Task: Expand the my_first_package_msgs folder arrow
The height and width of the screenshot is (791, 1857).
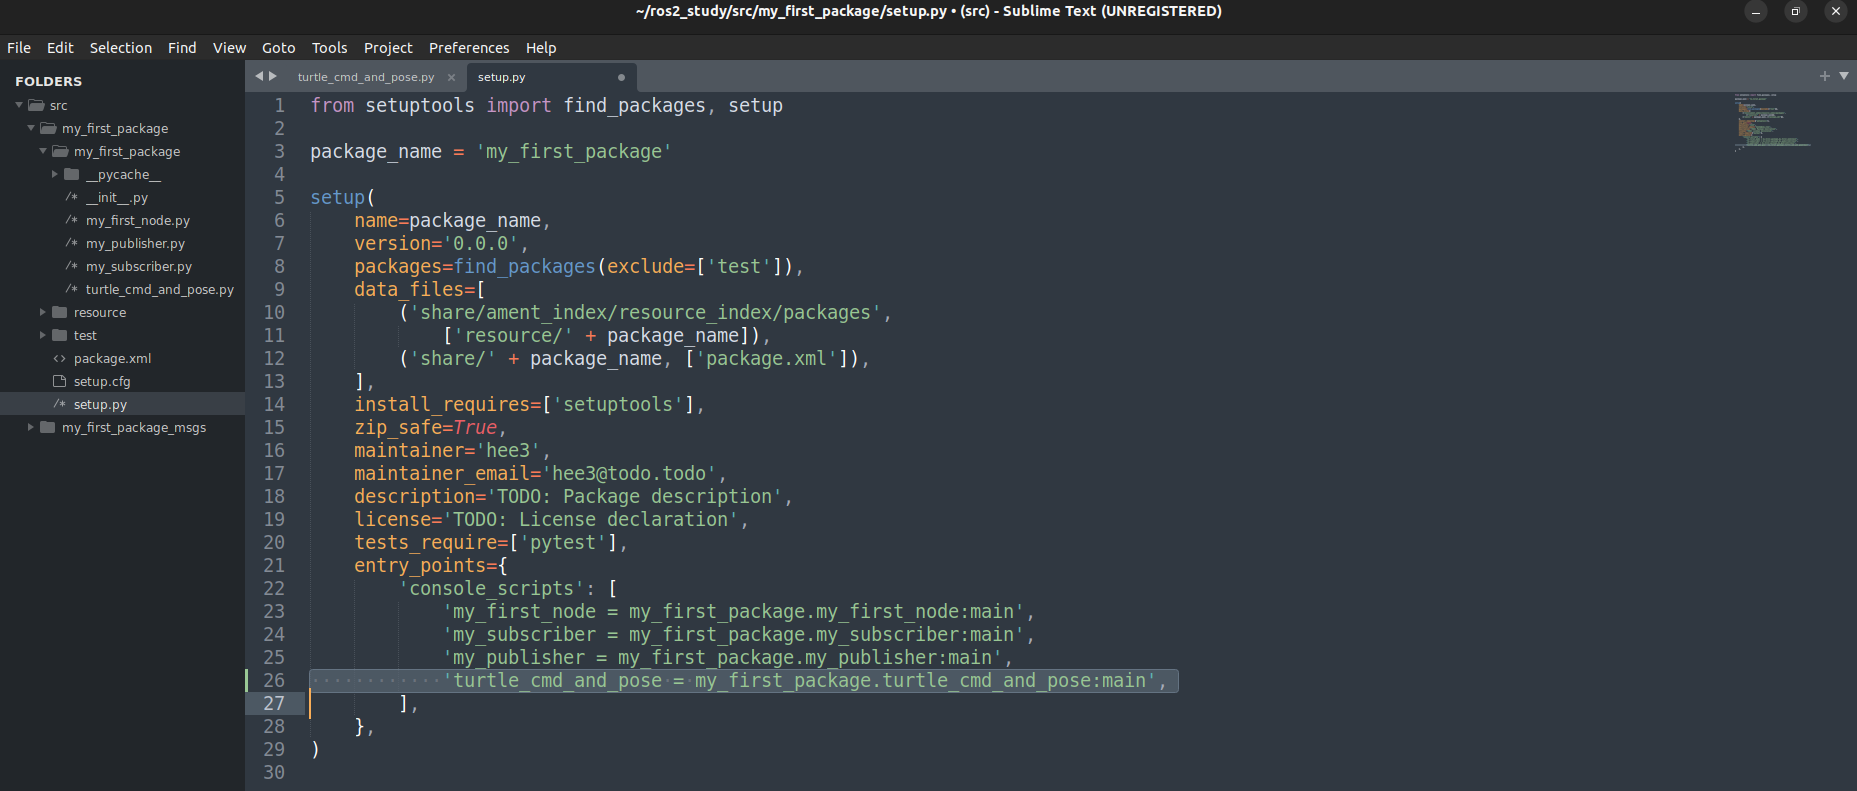Action: point(31,427)
